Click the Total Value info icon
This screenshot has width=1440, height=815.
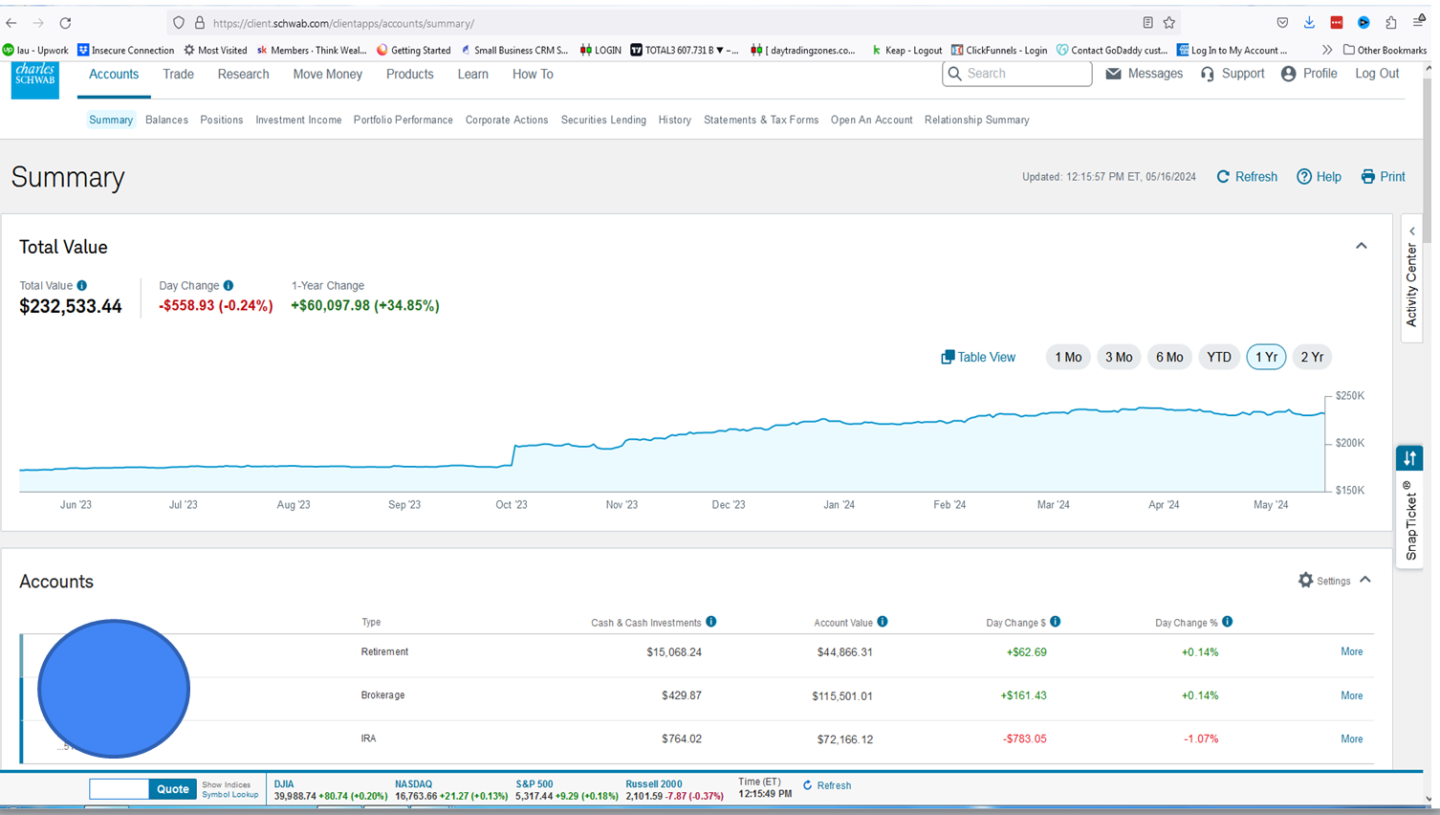tap(82, 286)
